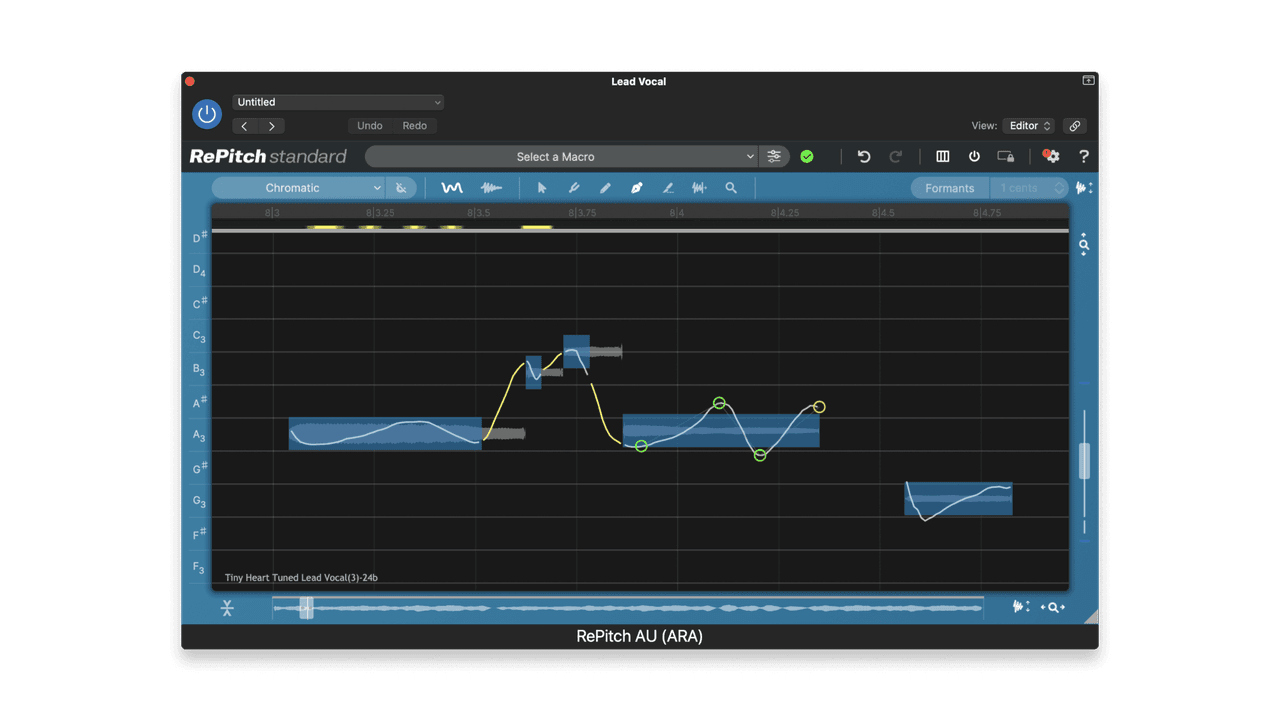
Task: Open the macro settings sliders icon
Action: pos(774,156)
